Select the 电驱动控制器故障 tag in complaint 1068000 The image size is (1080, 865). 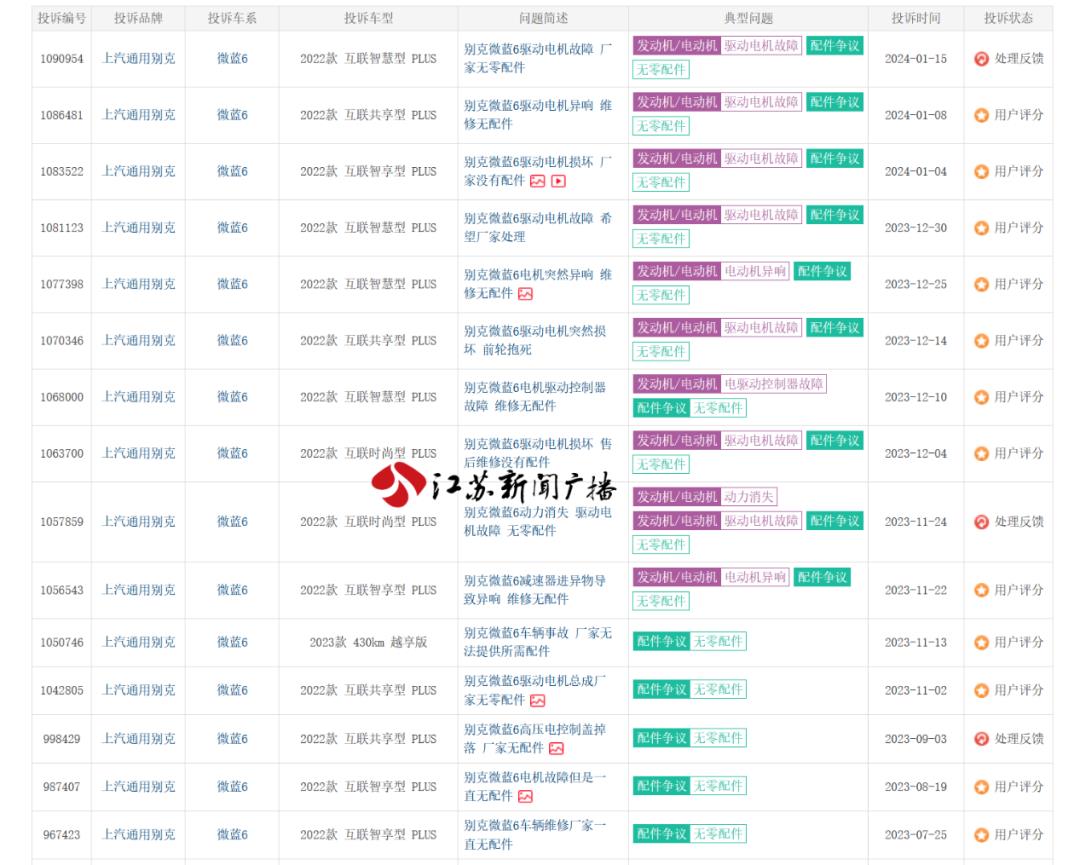(x=774, y=384)
